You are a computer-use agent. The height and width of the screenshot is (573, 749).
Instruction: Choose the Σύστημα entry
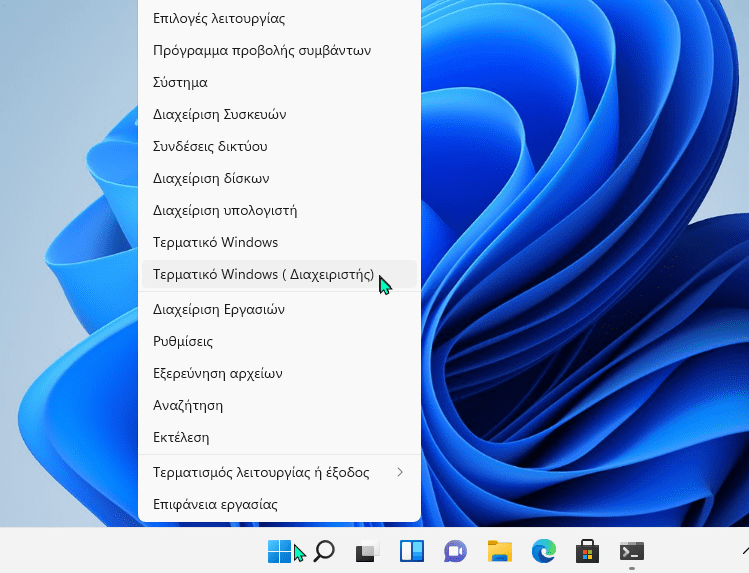coord(279,82)
